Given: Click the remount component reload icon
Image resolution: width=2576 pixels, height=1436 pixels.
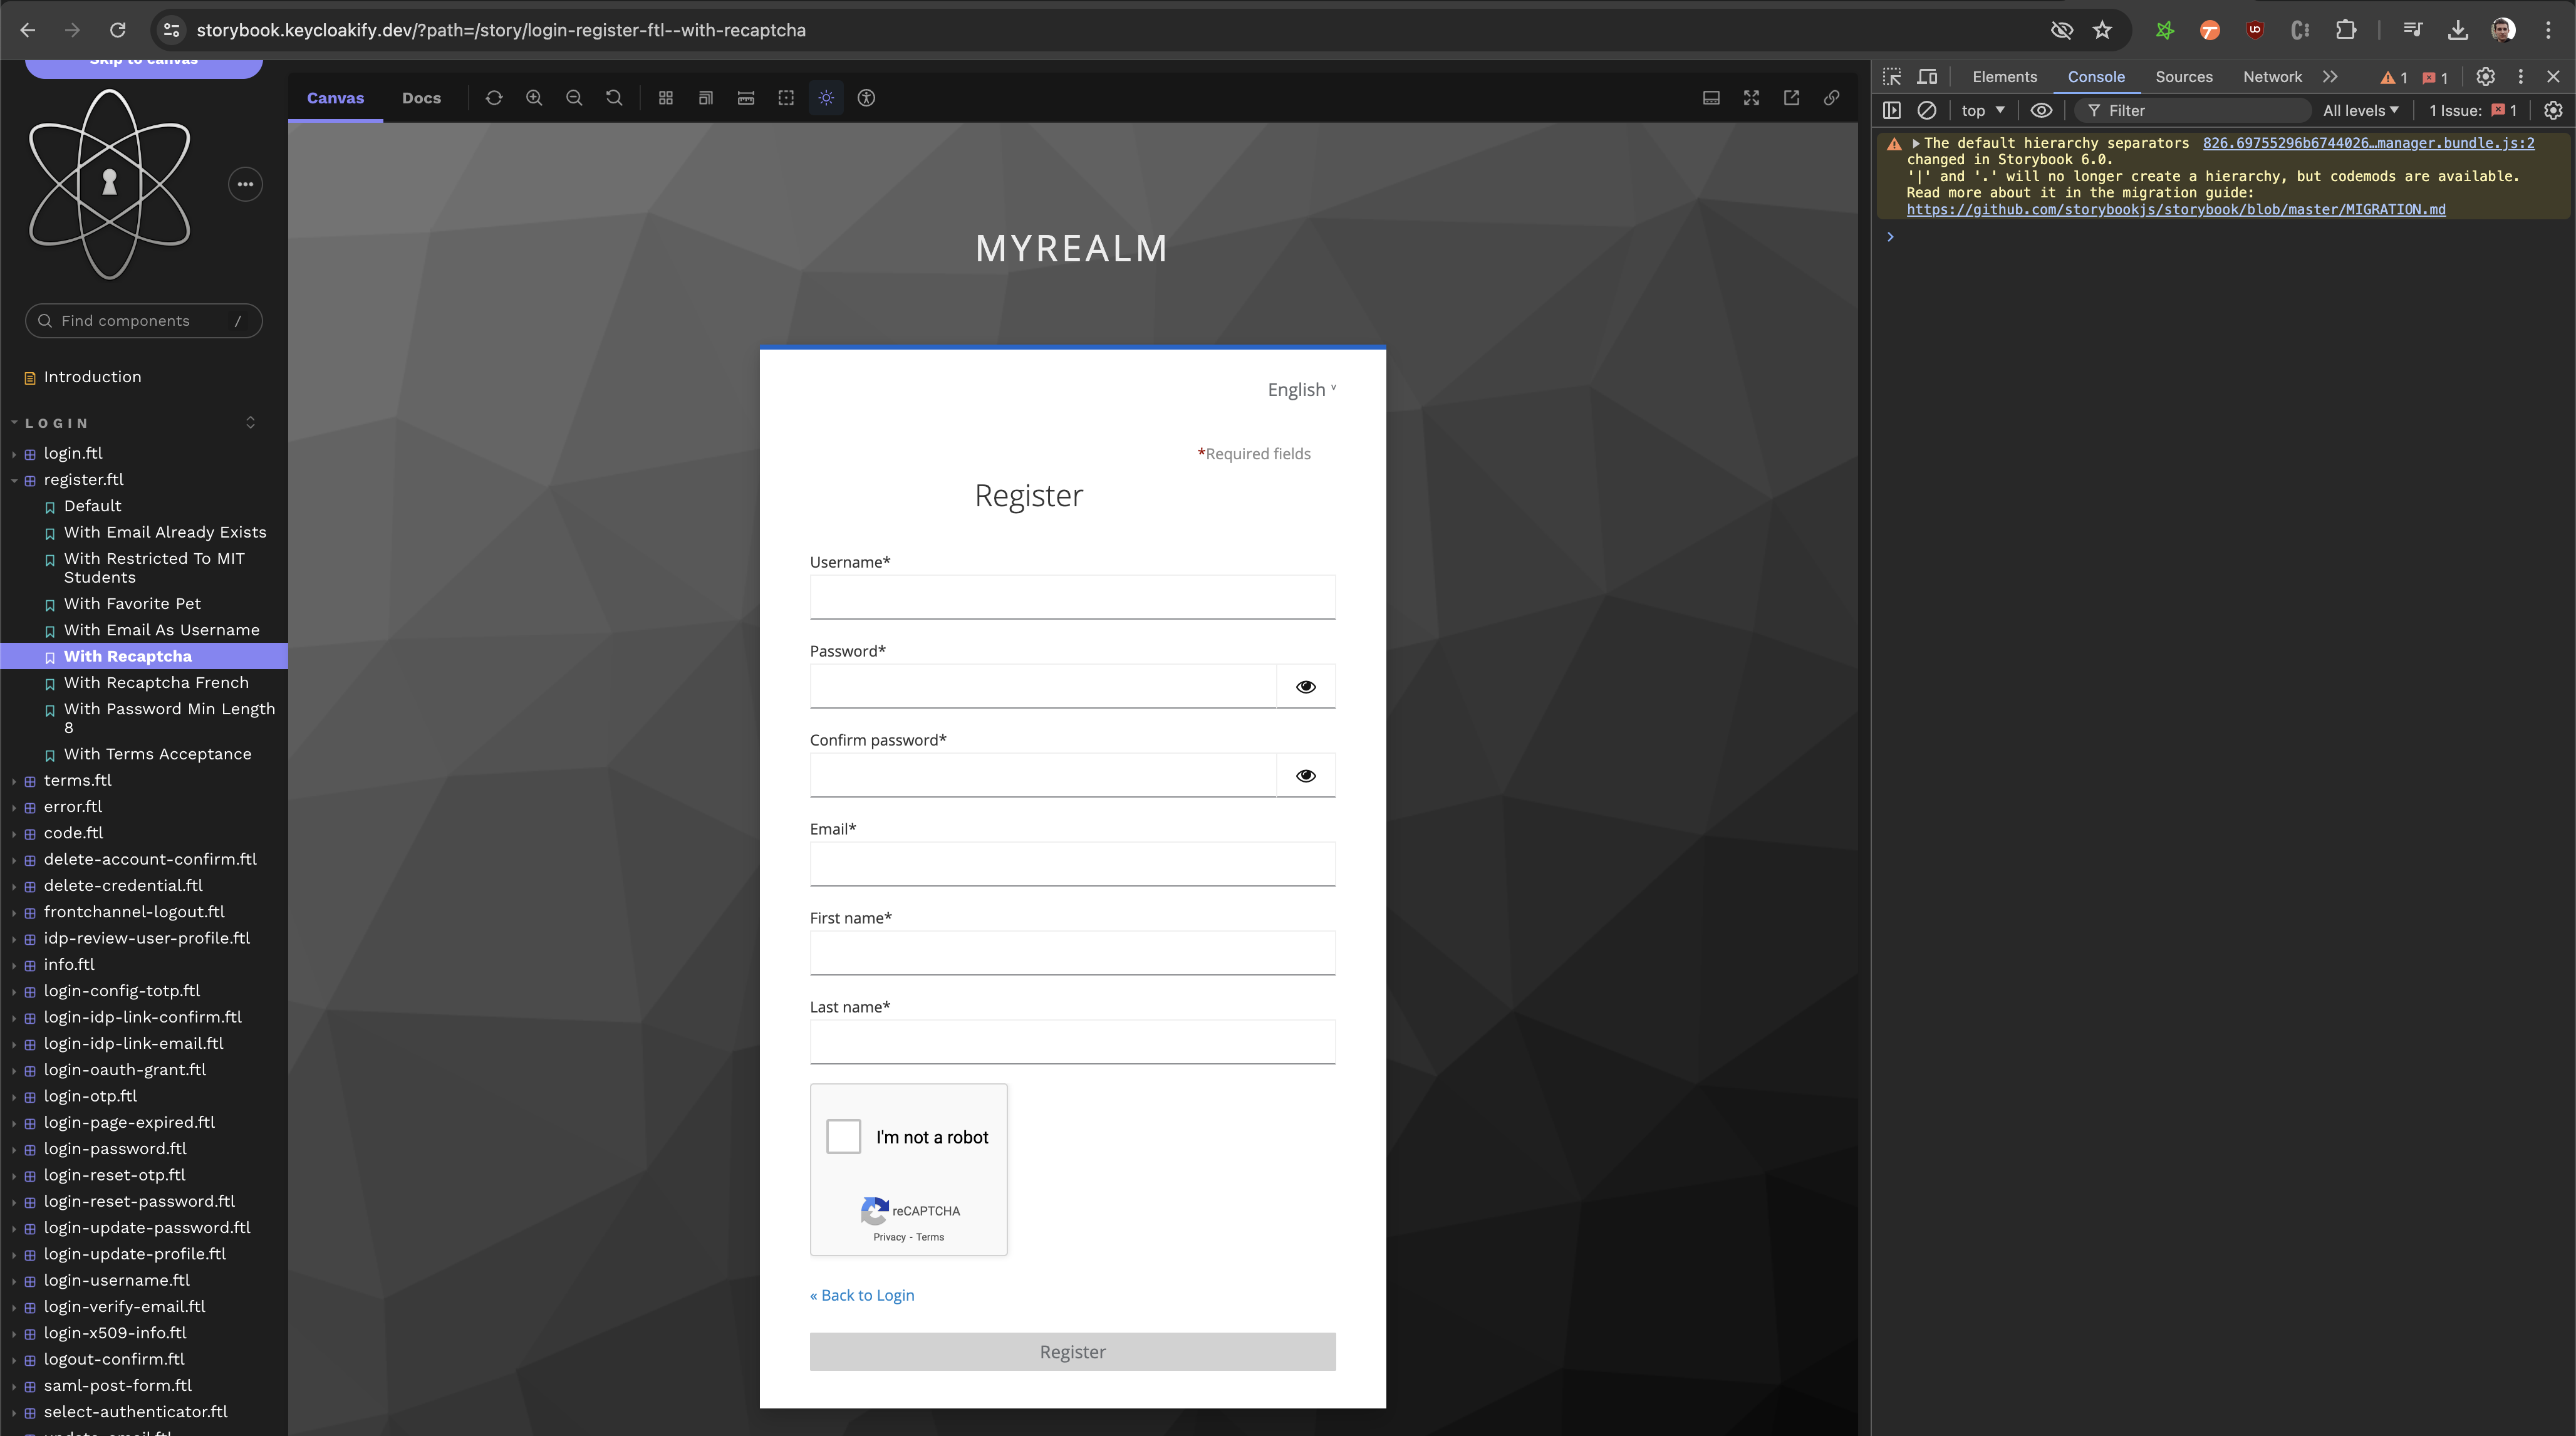Looking at the screenshot, I should (494, 98).
